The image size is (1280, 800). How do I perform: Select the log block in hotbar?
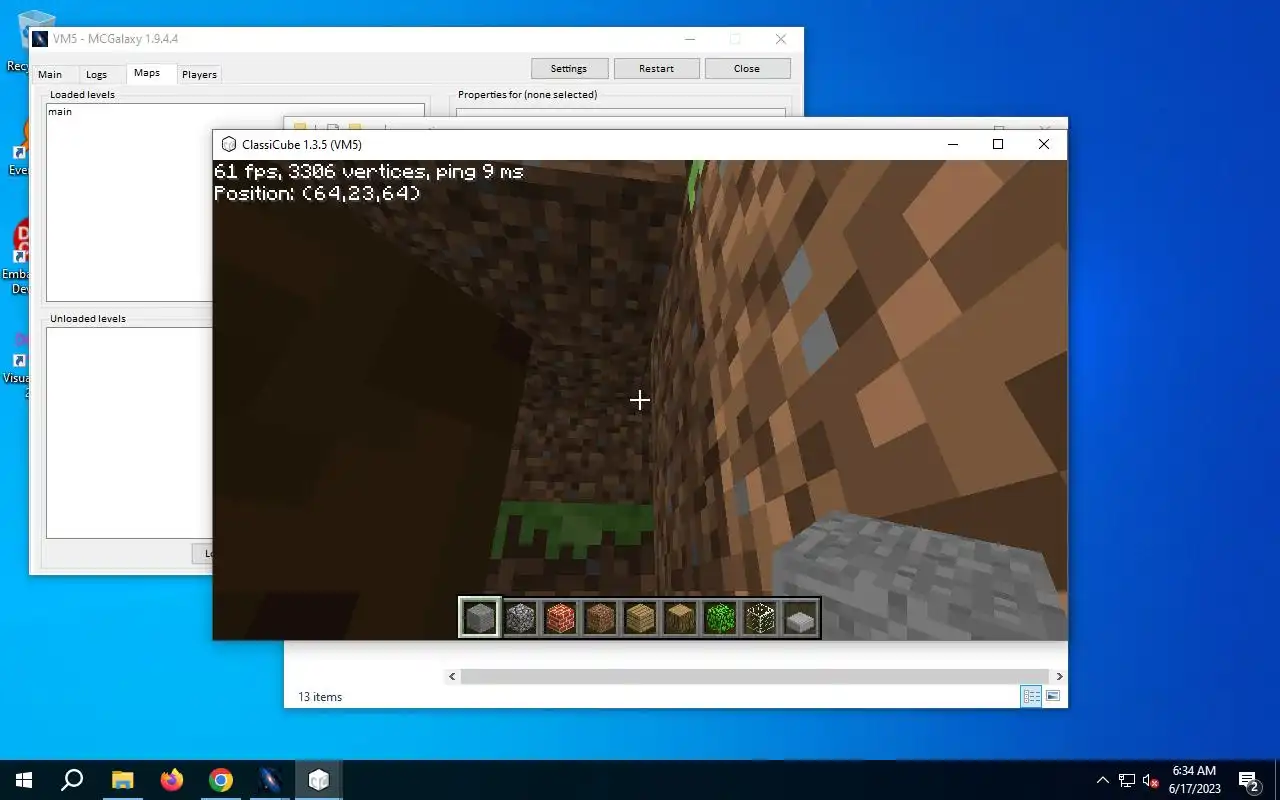click(x=680, y=618)
